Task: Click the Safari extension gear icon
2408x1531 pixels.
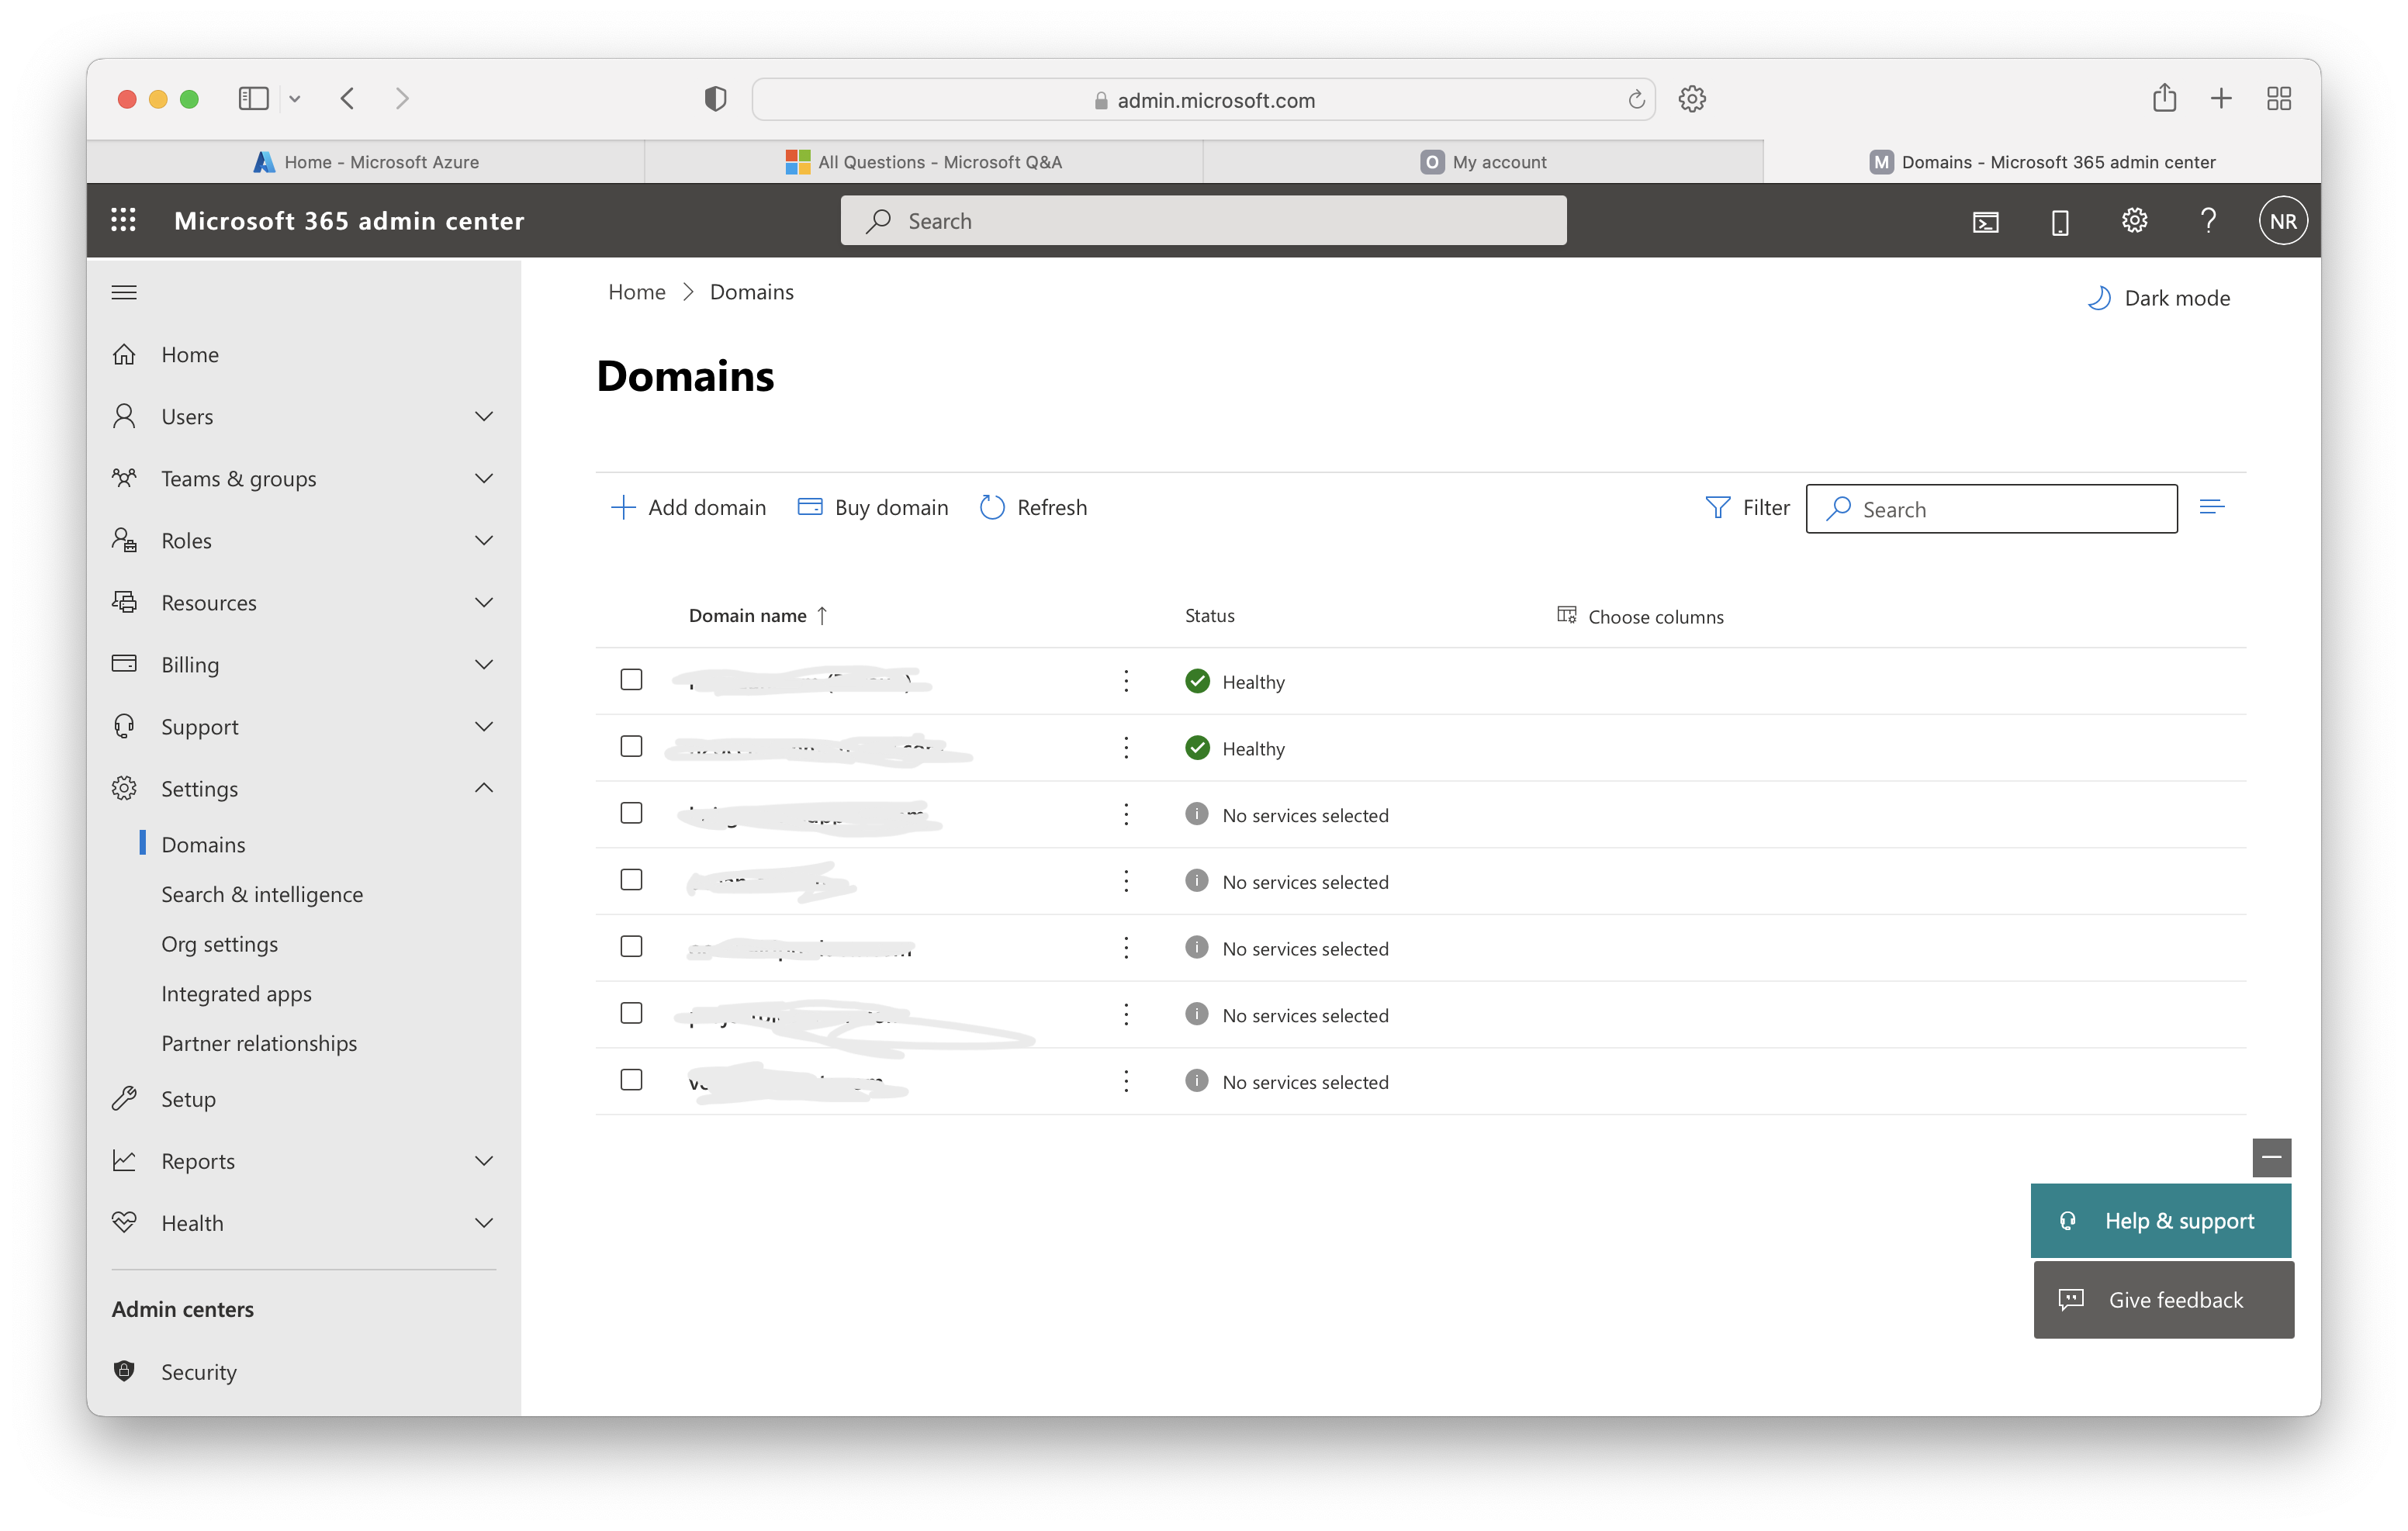Action: 1691,98
